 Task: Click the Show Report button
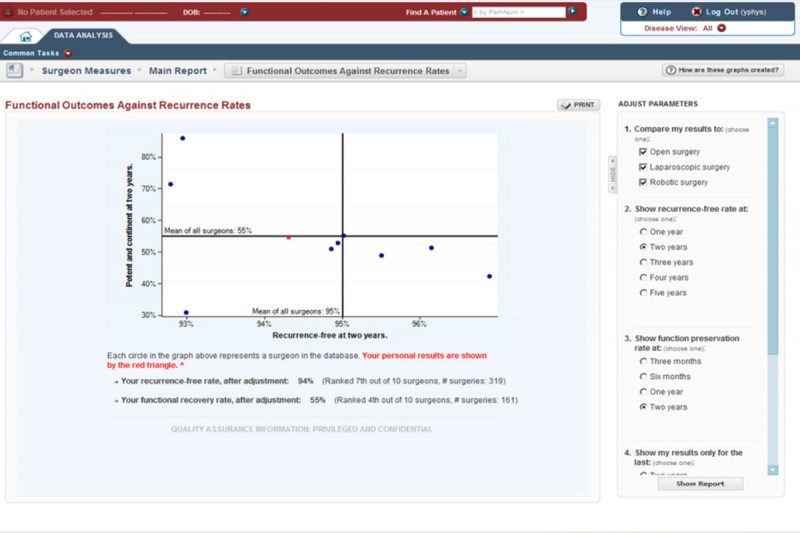pos(707,483)
